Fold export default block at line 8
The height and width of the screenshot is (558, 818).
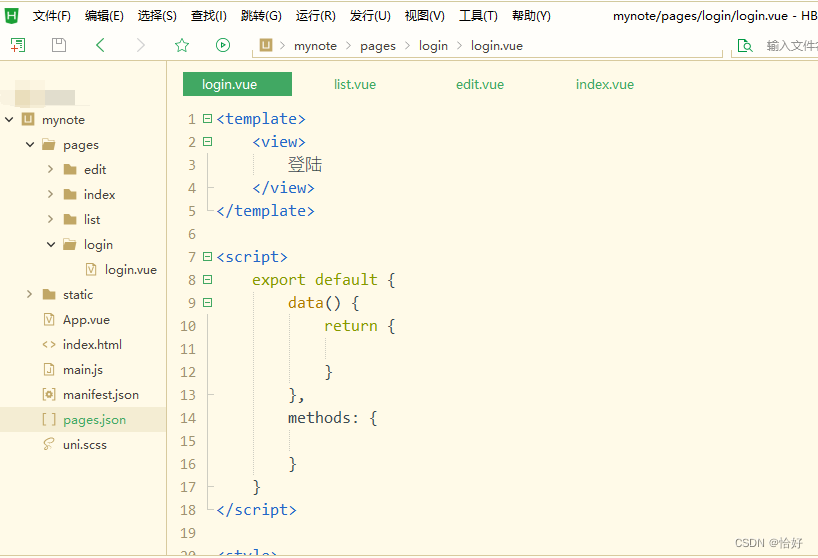[208, 280]
